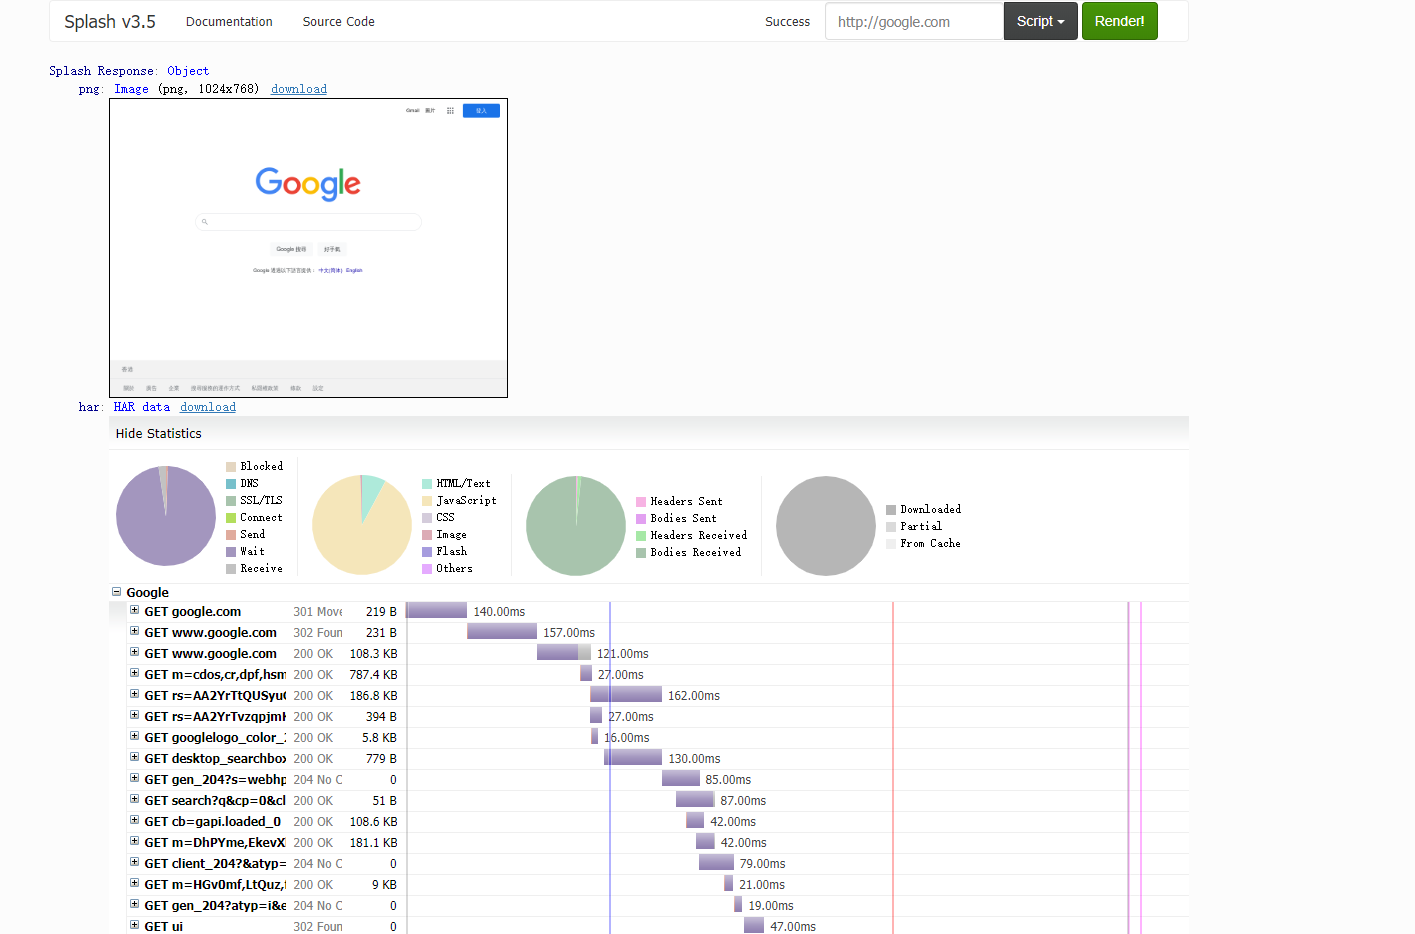Expand the 302 GET www.google.com request
1415x934 pixels.
134,631
